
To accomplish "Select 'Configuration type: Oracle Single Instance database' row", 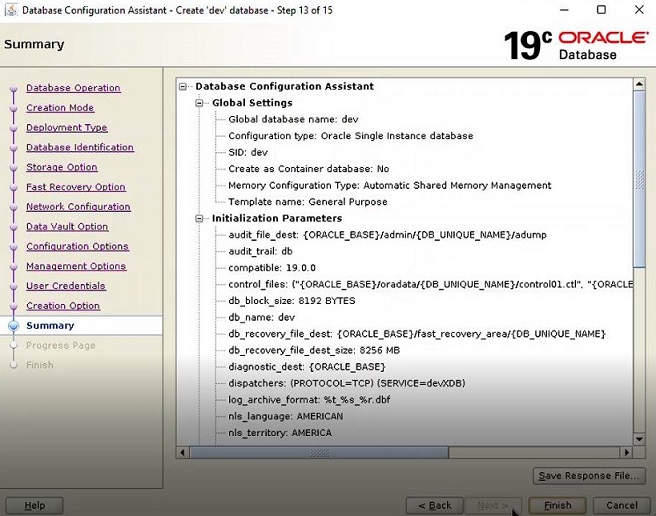I will 351,136.
